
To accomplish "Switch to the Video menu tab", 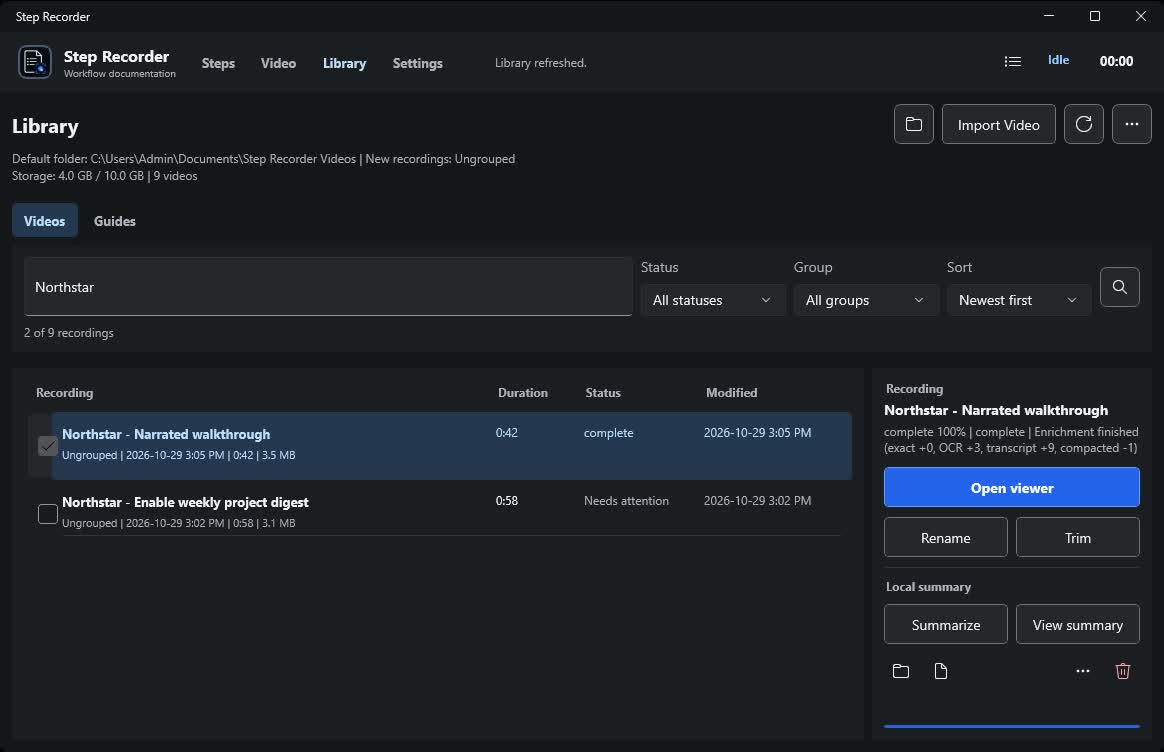I will pos(278,63).
